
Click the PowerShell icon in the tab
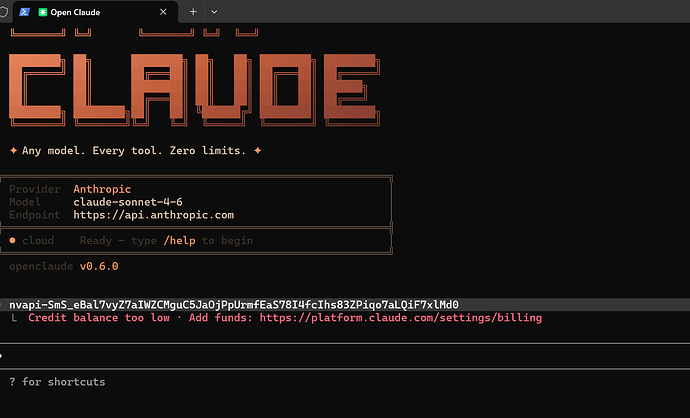(25, 12)
